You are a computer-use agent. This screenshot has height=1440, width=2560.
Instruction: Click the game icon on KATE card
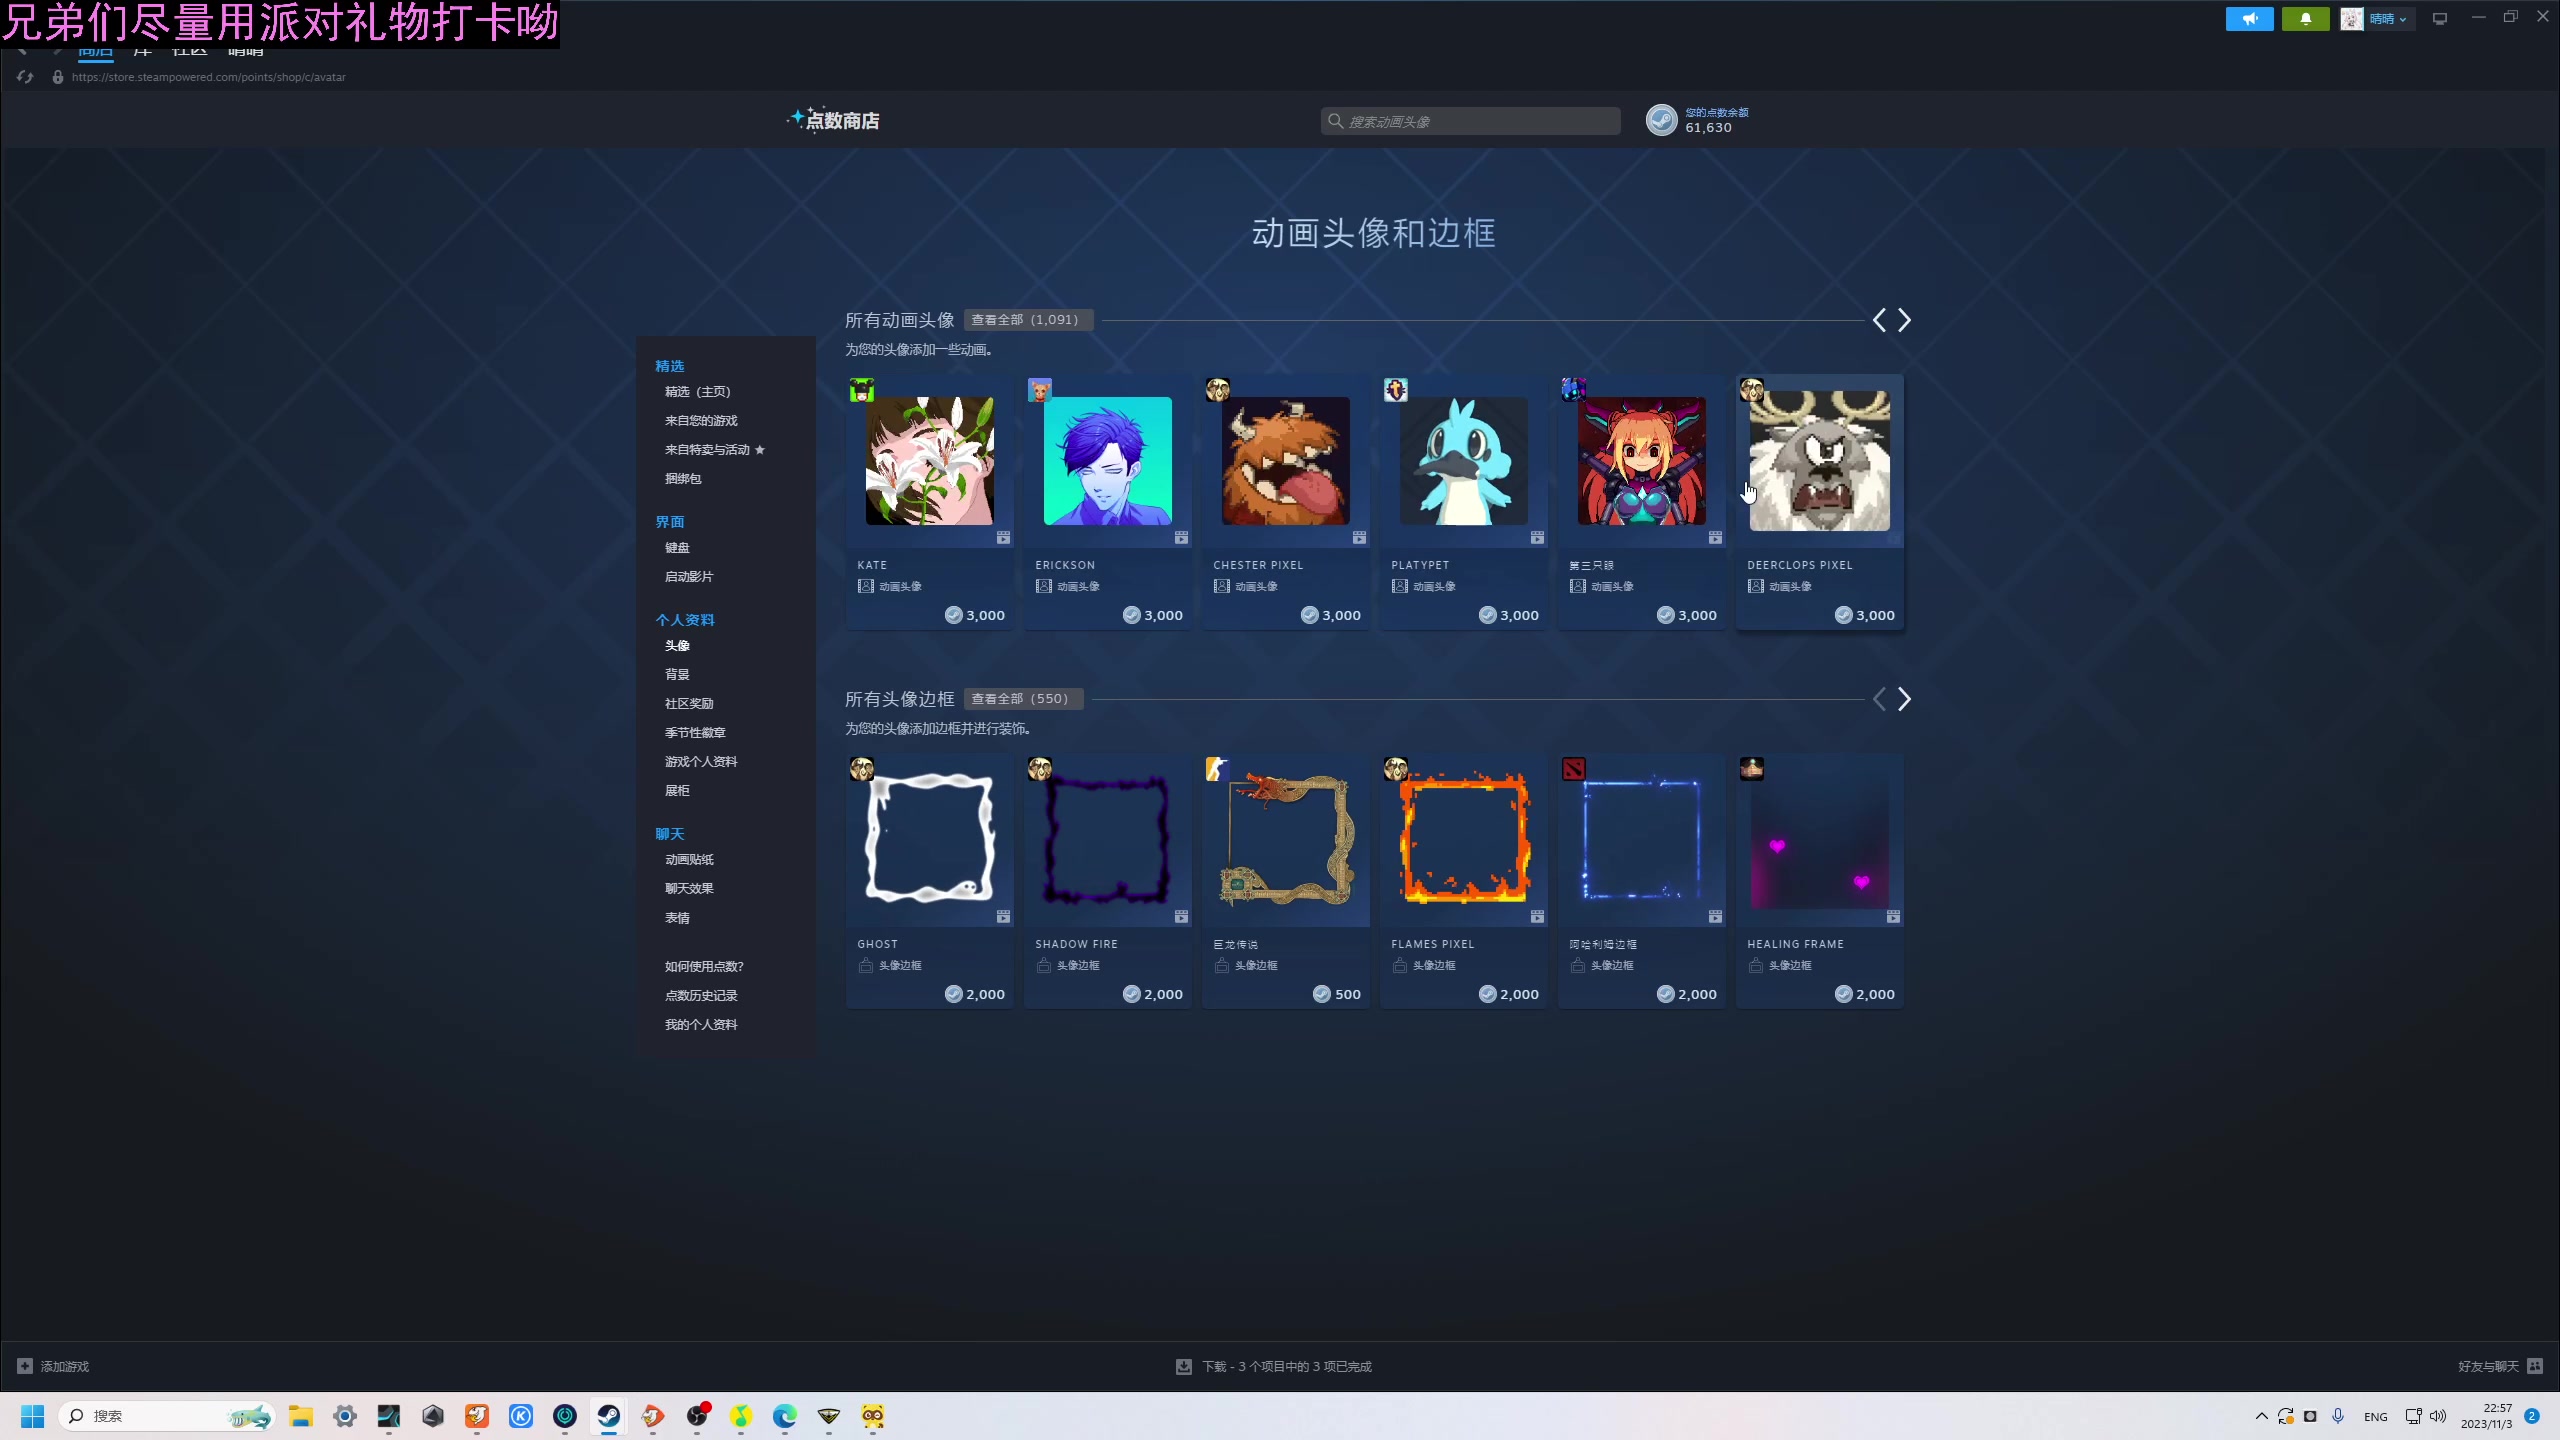click(861, 390)
